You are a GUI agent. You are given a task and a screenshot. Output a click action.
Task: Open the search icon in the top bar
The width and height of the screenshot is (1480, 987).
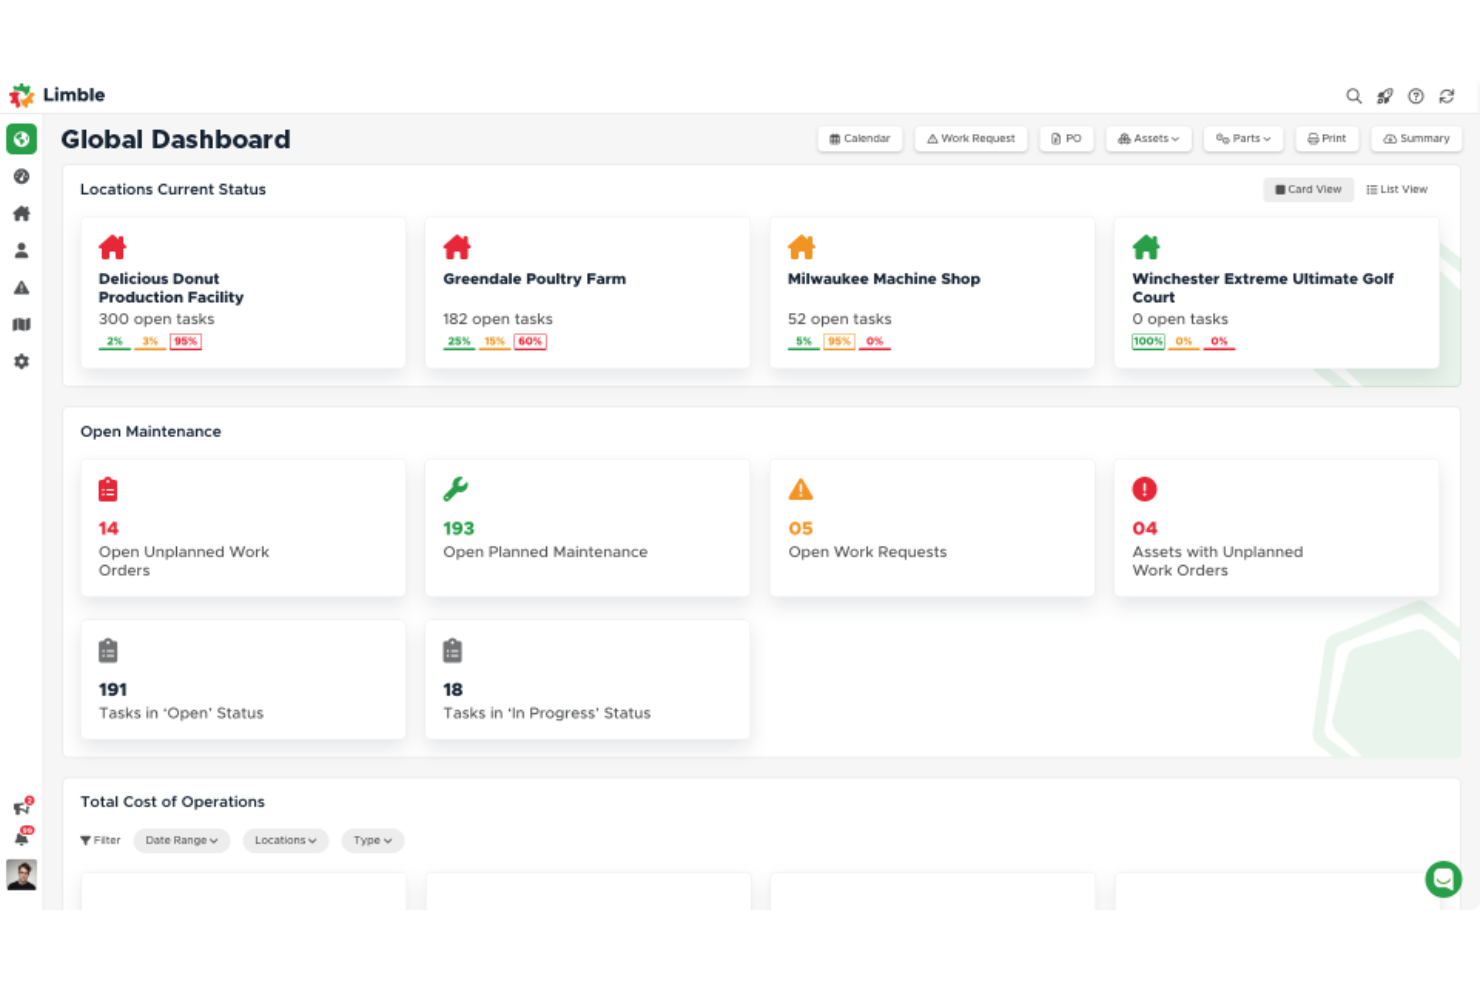click(1353, 96)
